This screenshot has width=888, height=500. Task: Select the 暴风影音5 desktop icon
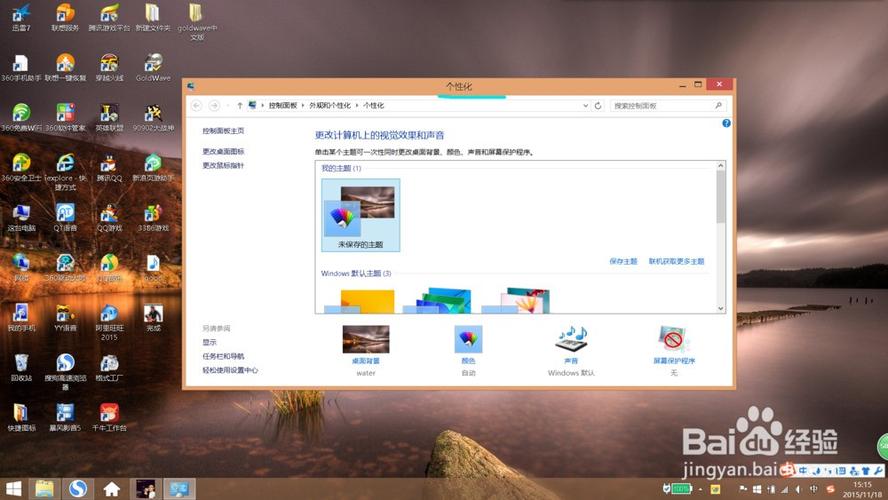pos(65,417)
